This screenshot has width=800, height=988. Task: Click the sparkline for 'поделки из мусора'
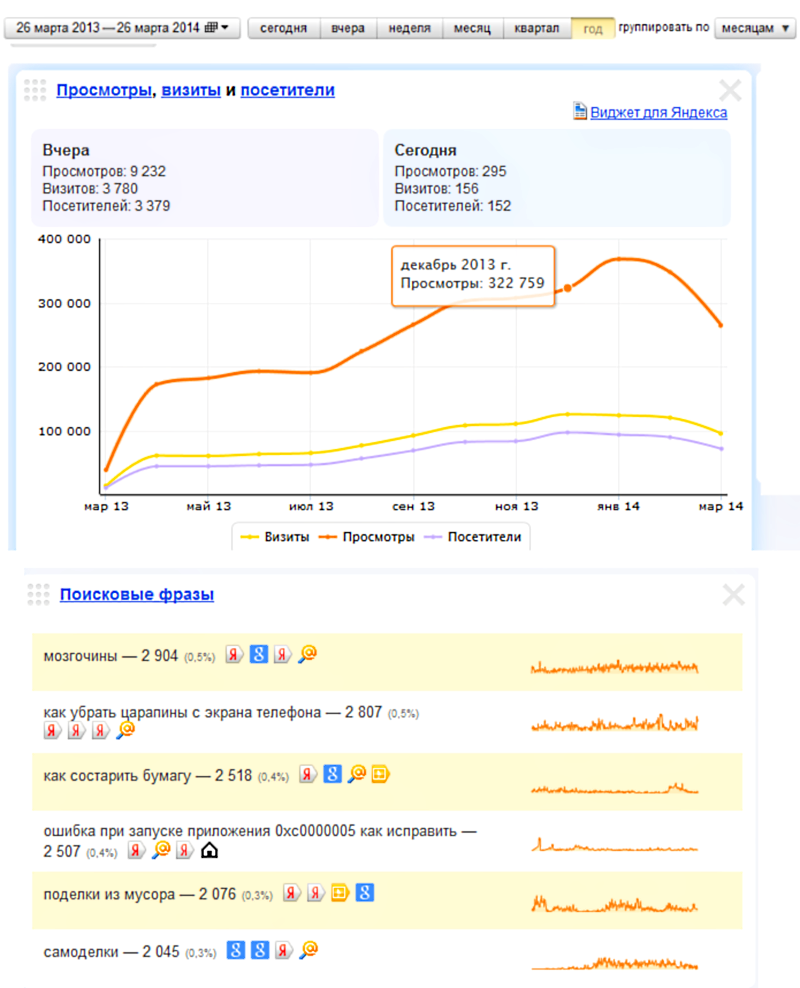615,904
